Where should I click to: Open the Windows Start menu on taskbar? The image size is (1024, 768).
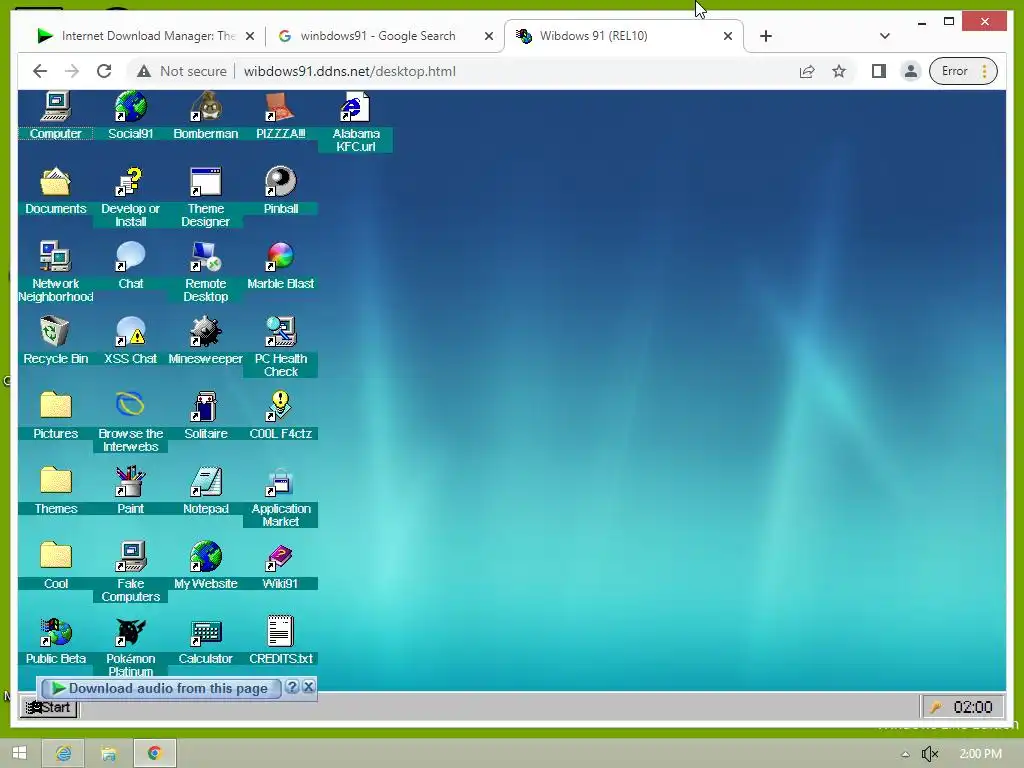click(20, 753)
